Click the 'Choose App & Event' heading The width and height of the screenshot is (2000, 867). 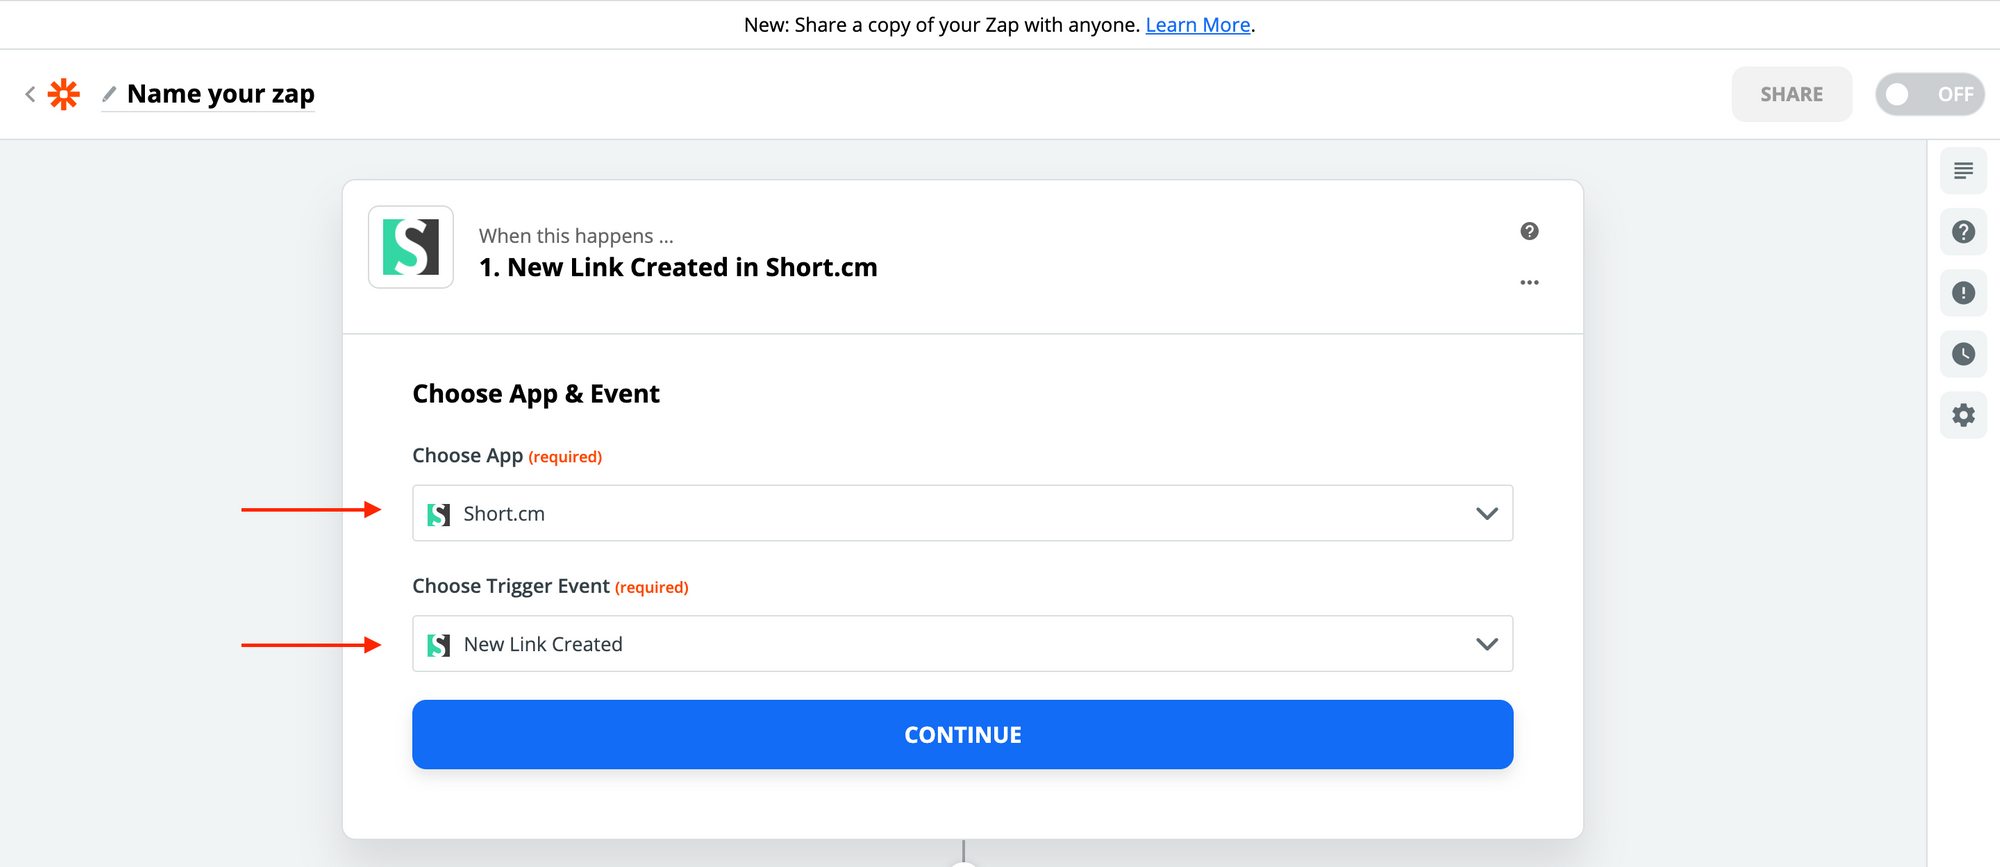coord(536,394)
